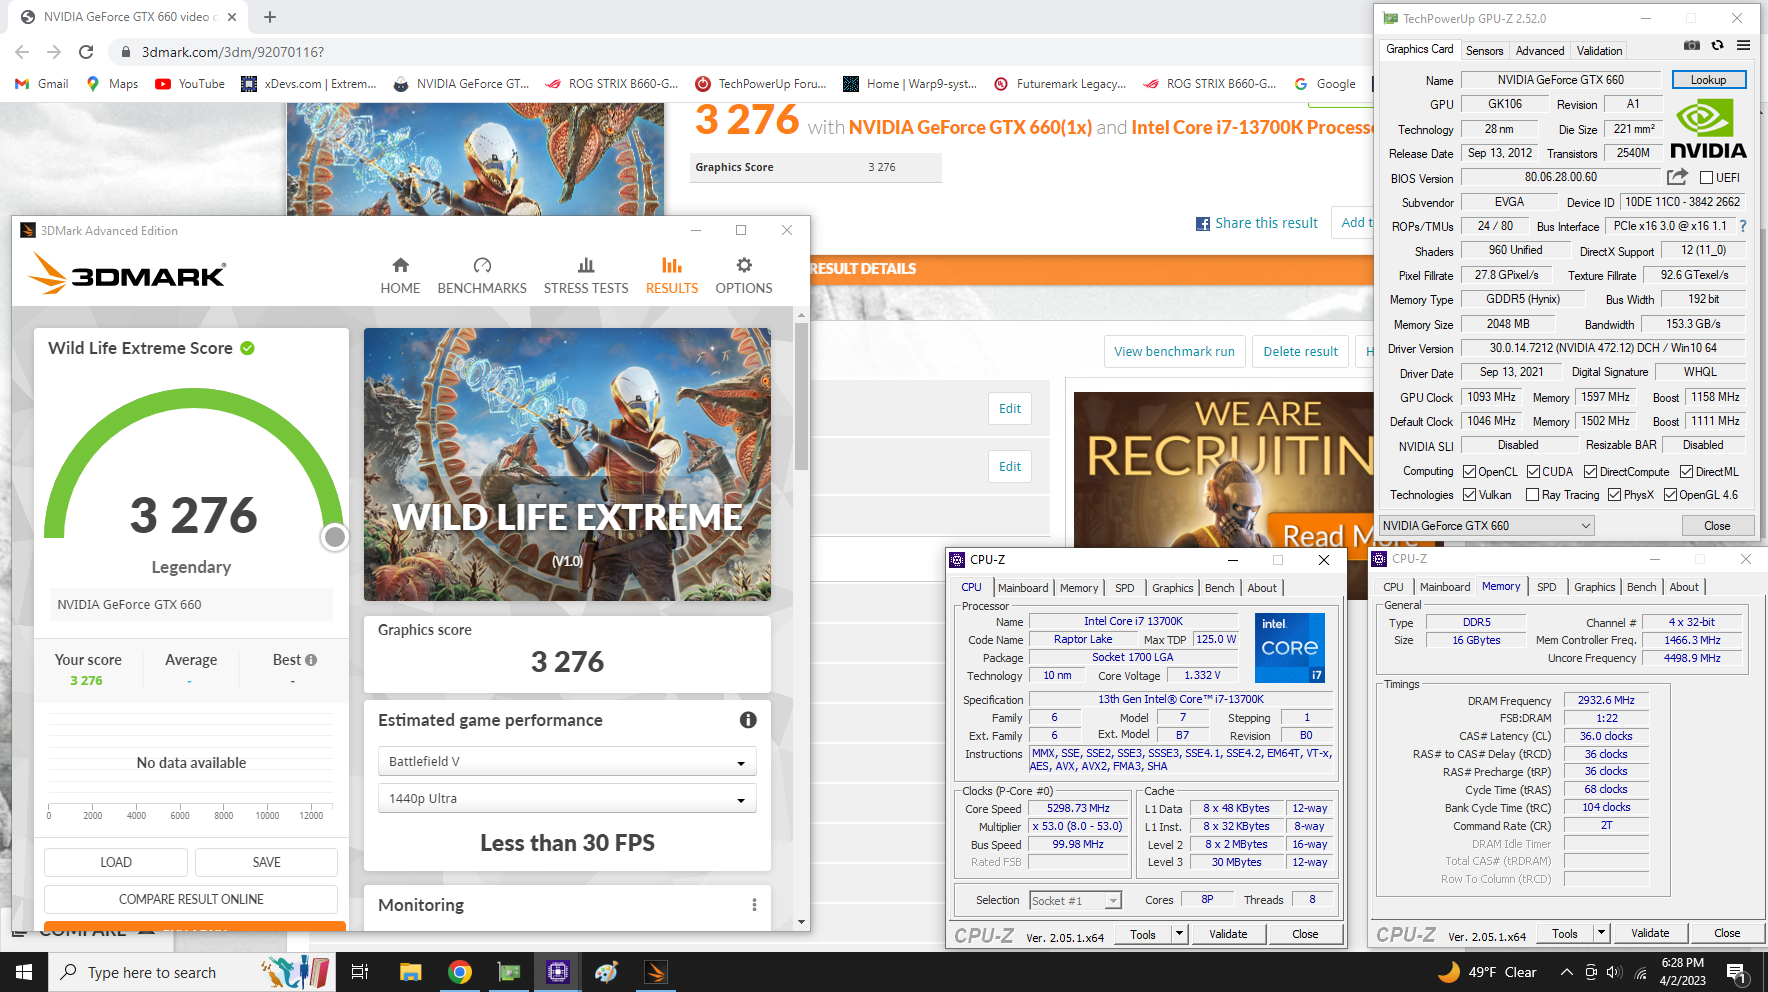1768x992 pixels.
Task: Take GPU-Z screenshot with camera icon
Action: (1691, 46)
